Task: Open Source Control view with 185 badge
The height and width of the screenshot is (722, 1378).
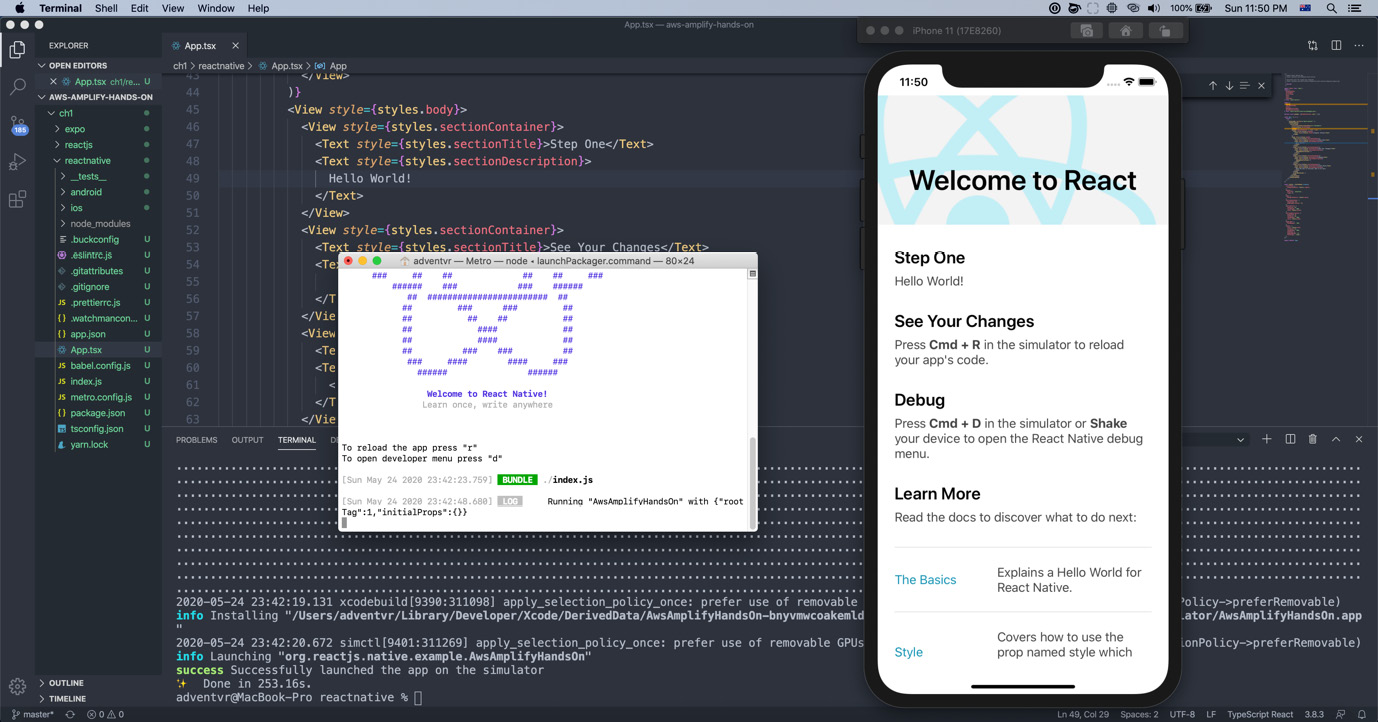Action: click(17, 125)
